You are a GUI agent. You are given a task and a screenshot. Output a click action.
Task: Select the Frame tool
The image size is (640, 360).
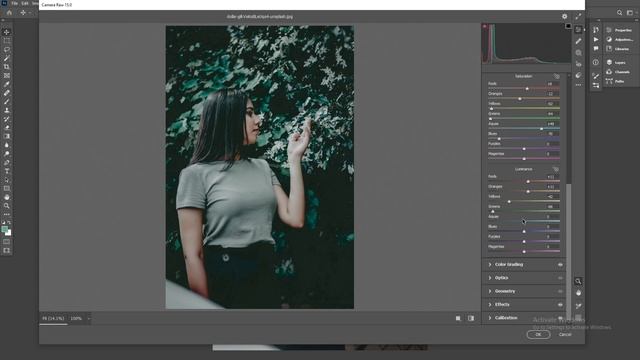click(7, 76)
